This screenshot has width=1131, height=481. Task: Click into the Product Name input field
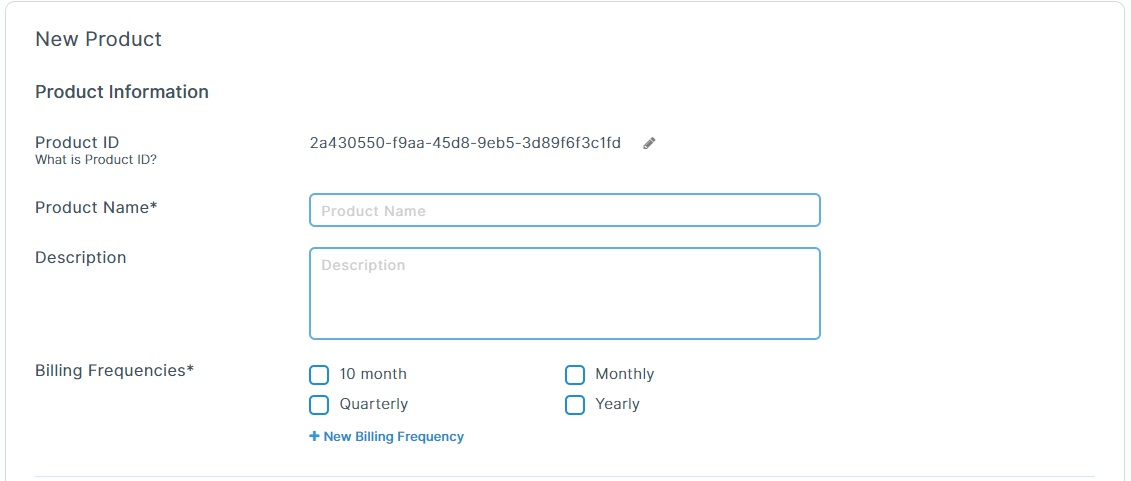[565, 210]
